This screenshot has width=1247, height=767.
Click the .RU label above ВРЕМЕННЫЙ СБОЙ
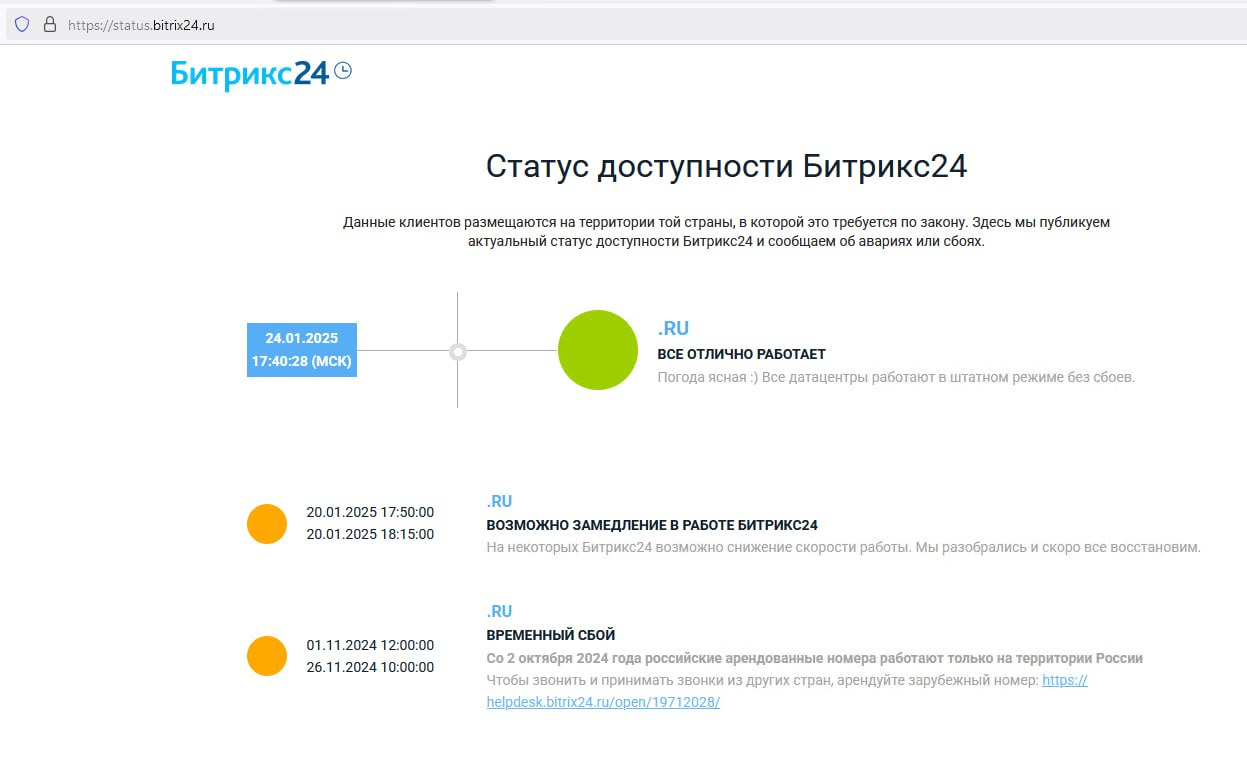500,612
